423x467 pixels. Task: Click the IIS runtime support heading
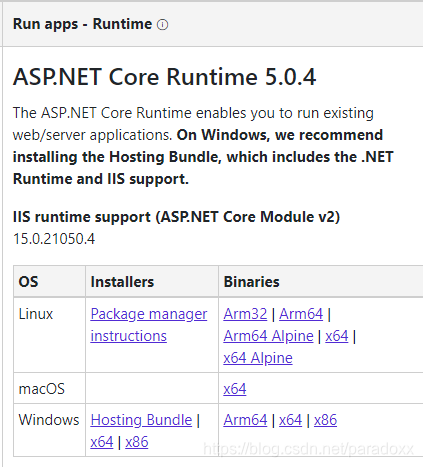pyautogui.click(x=176, y=217)
